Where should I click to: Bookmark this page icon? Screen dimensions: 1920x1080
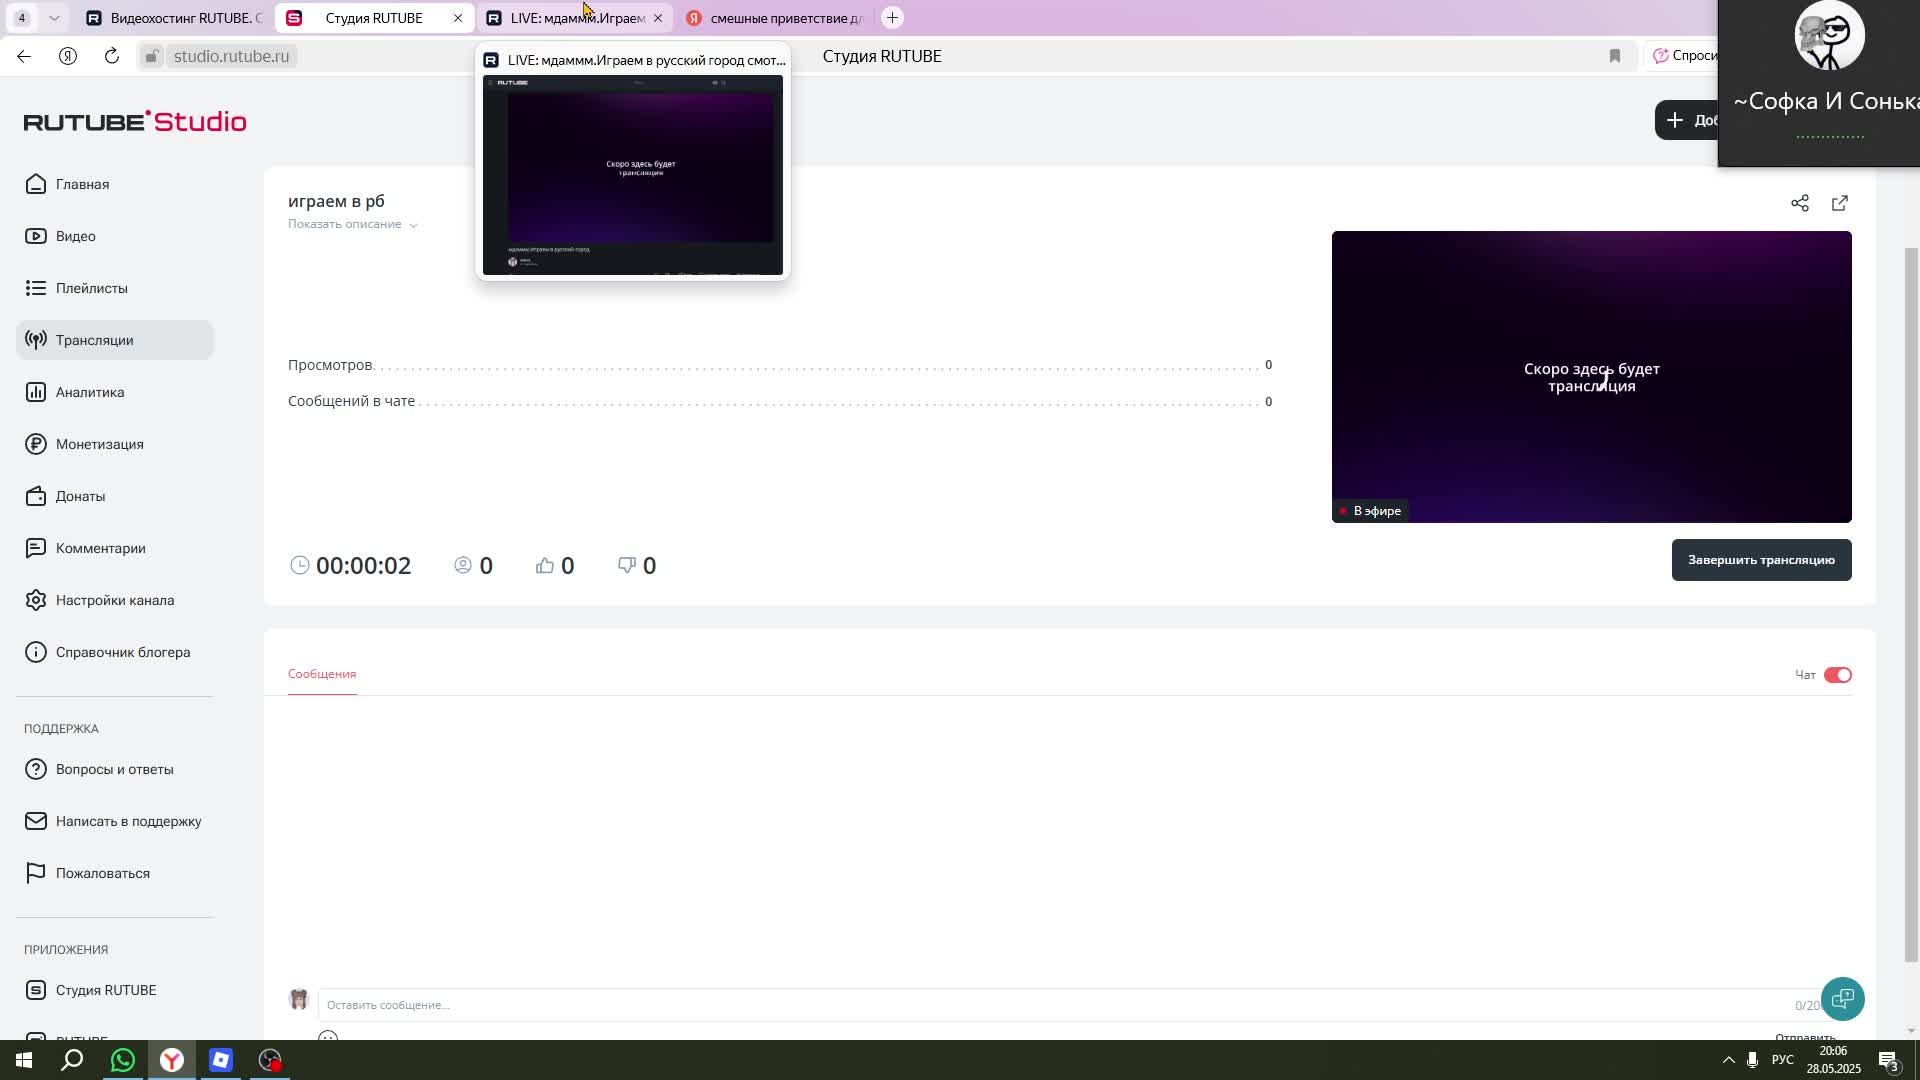pos(1615,56)
